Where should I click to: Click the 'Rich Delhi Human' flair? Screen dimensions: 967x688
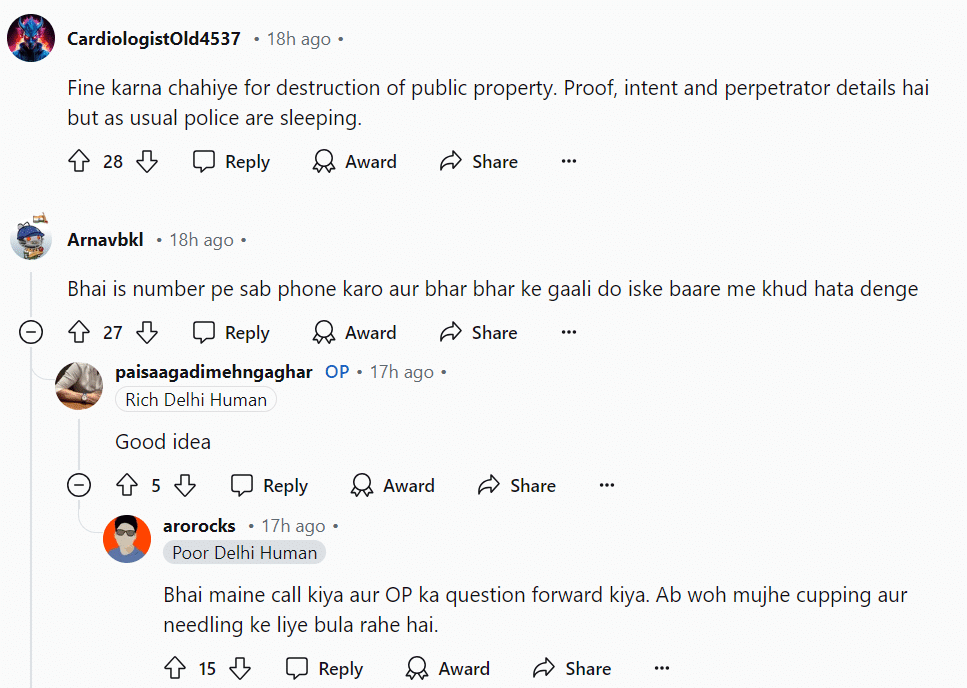(x=196, y=400)
